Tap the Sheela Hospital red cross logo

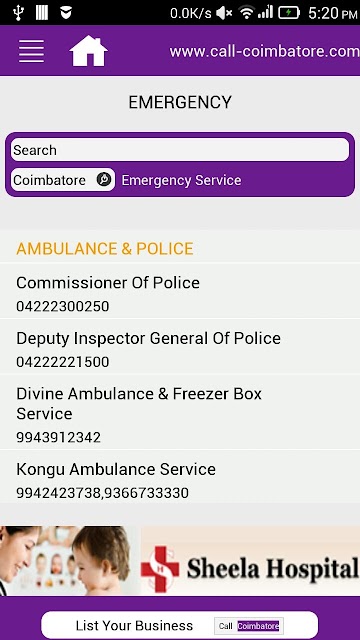[x=160, y=569]
